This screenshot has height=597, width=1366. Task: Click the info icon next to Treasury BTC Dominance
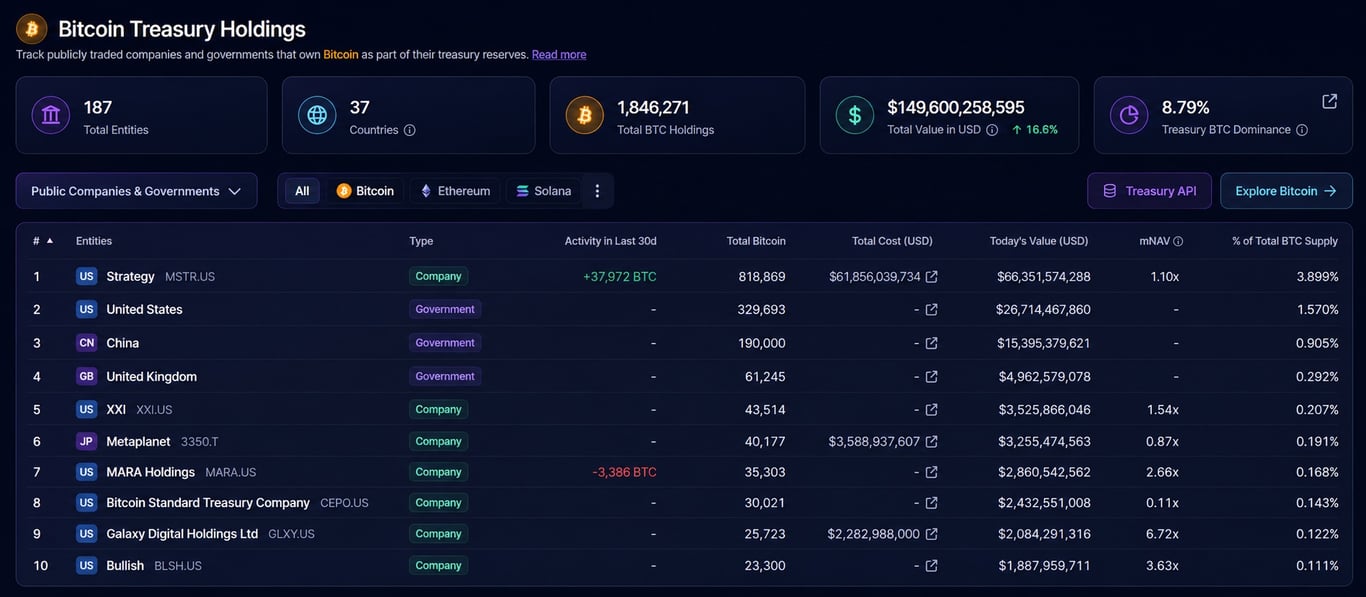[1302, 130]
